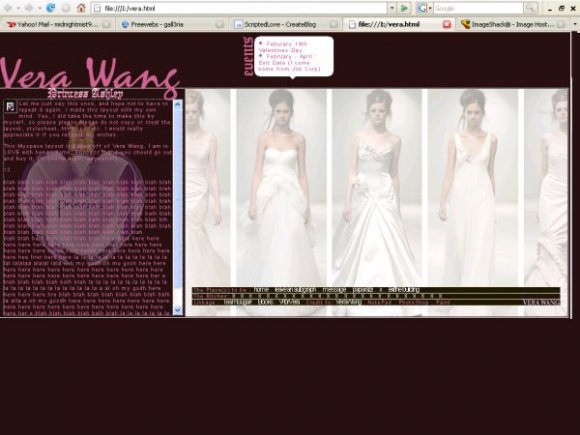
Task: Click the text box vertical scrollbar thumb
Action: click(178, 199)
